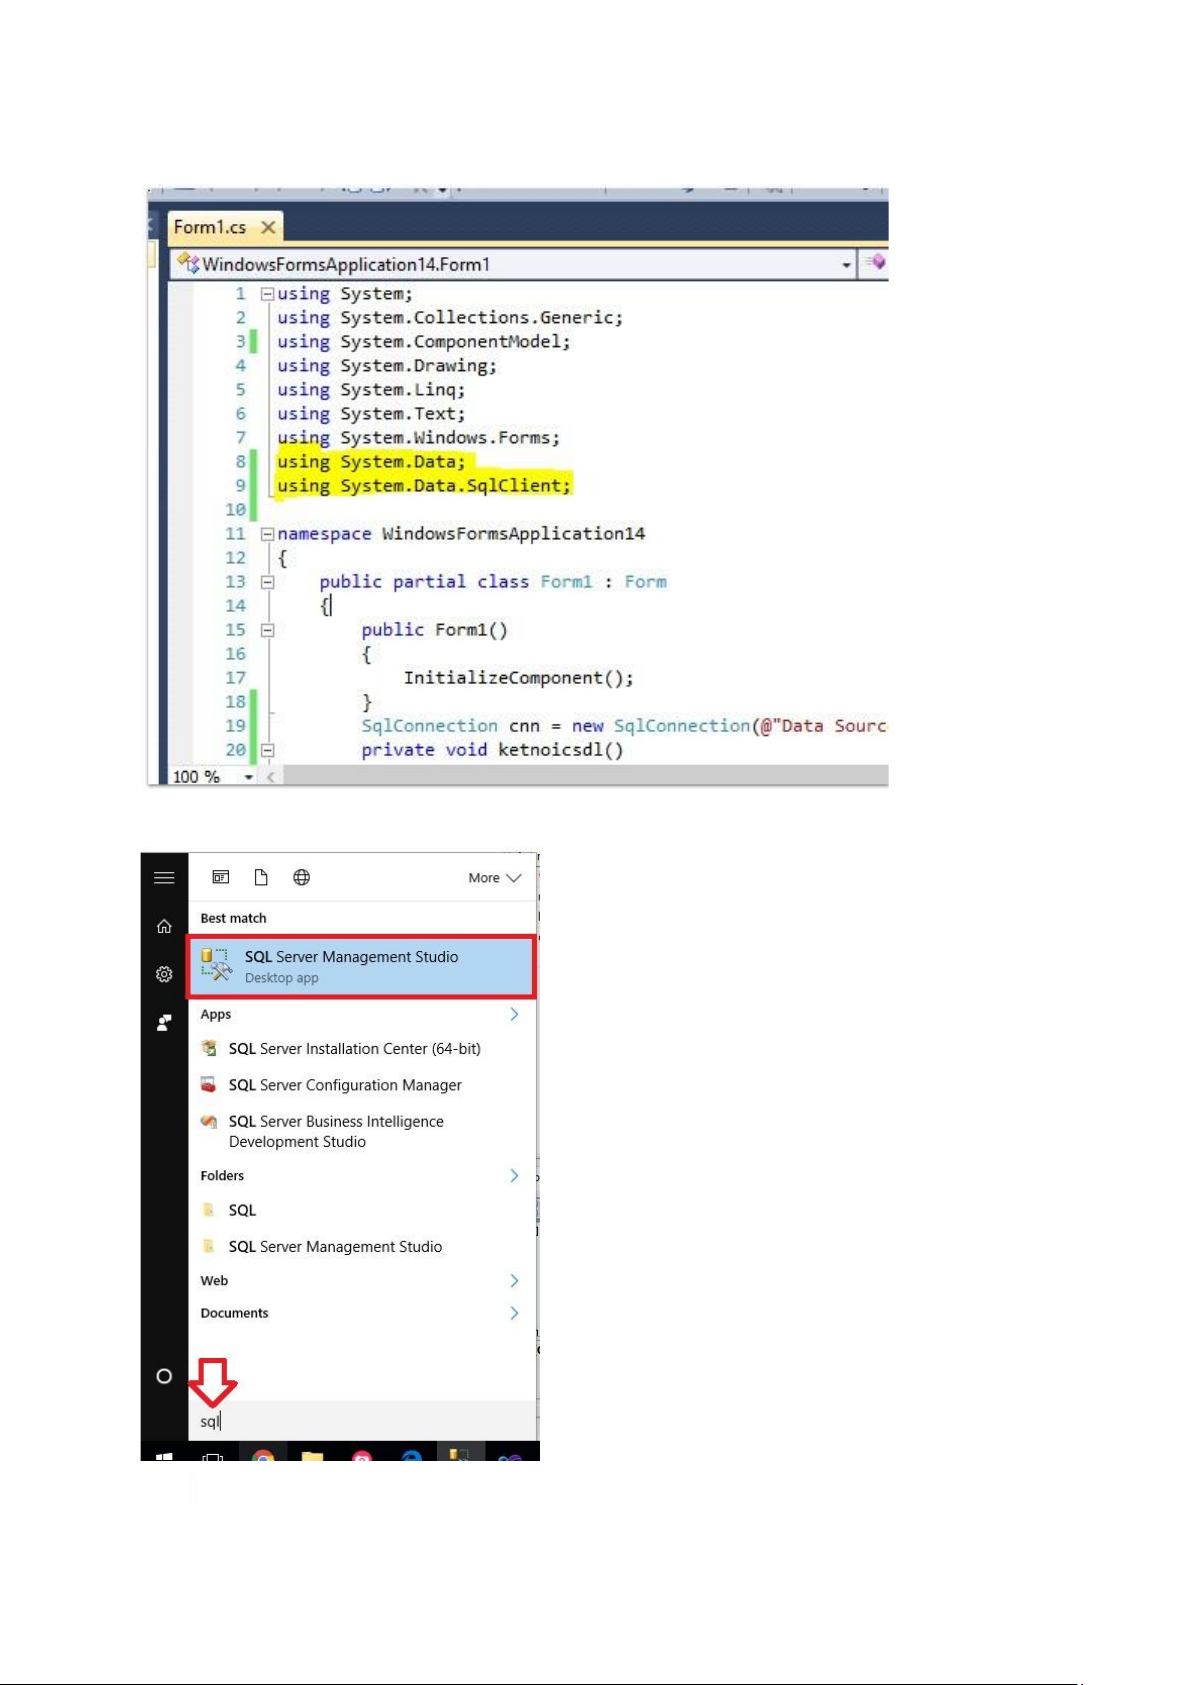The image size is (1192, 1685).
Task: Collapse the namespace WindowsFormsApplication14 block
Action: coord(267,534)
